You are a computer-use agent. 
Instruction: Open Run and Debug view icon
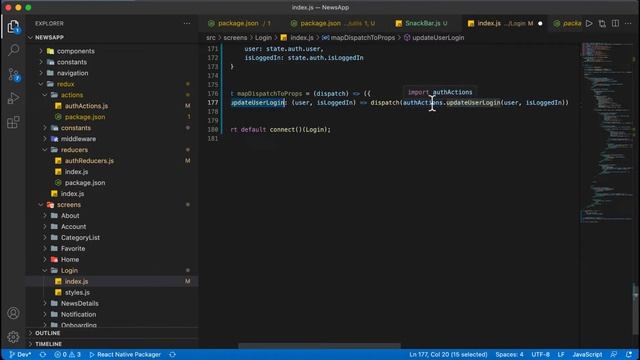(13, 98)
